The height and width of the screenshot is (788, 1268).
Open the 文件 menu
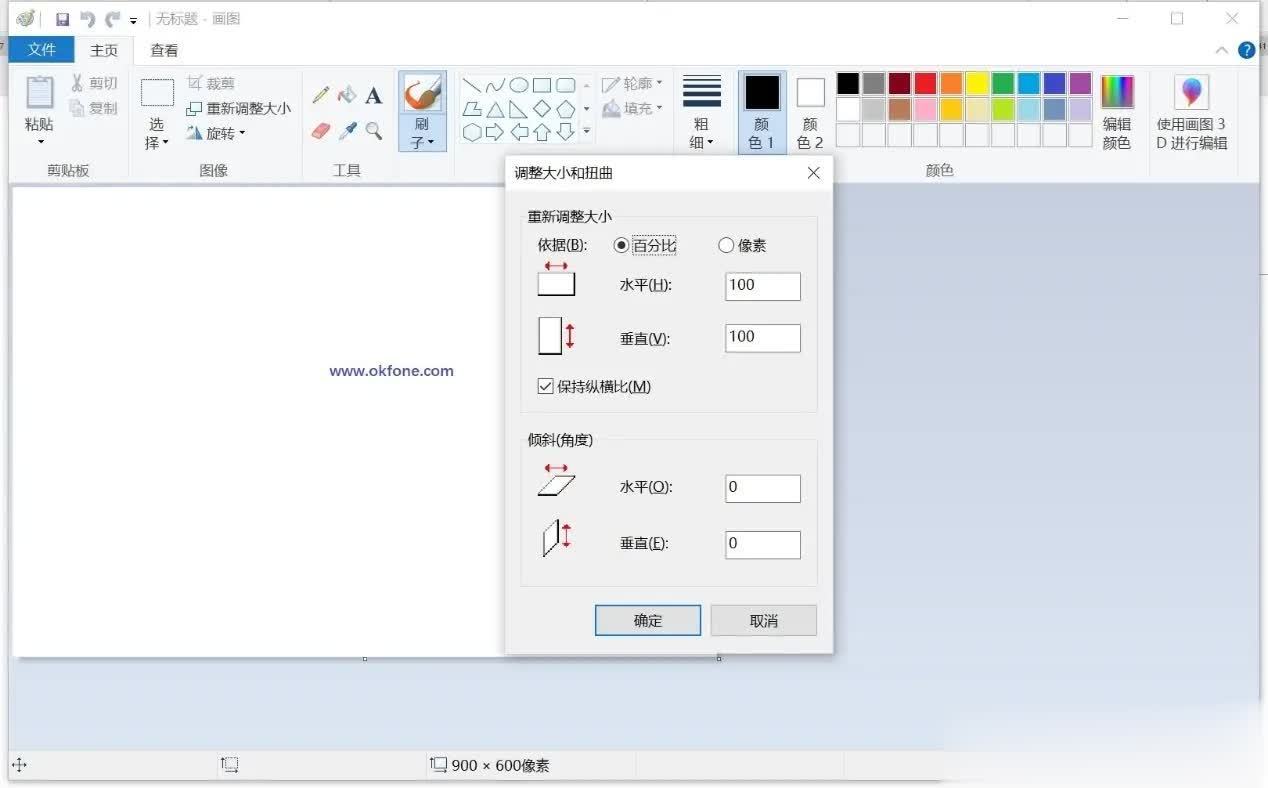pos(42,49)
